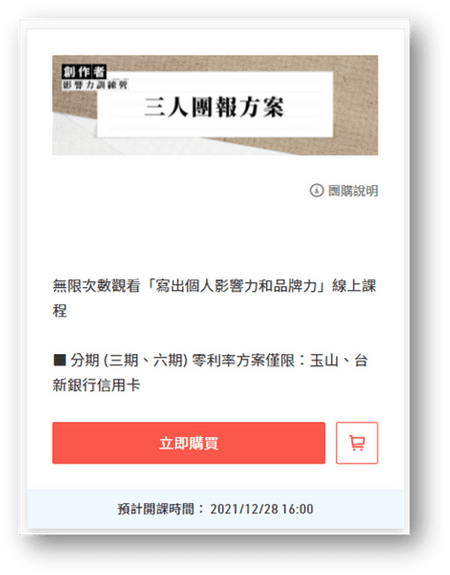This screenshot has width=450, height=575.
Task: Select the 無限次數觀看 description line
Action: coord(214,298)
